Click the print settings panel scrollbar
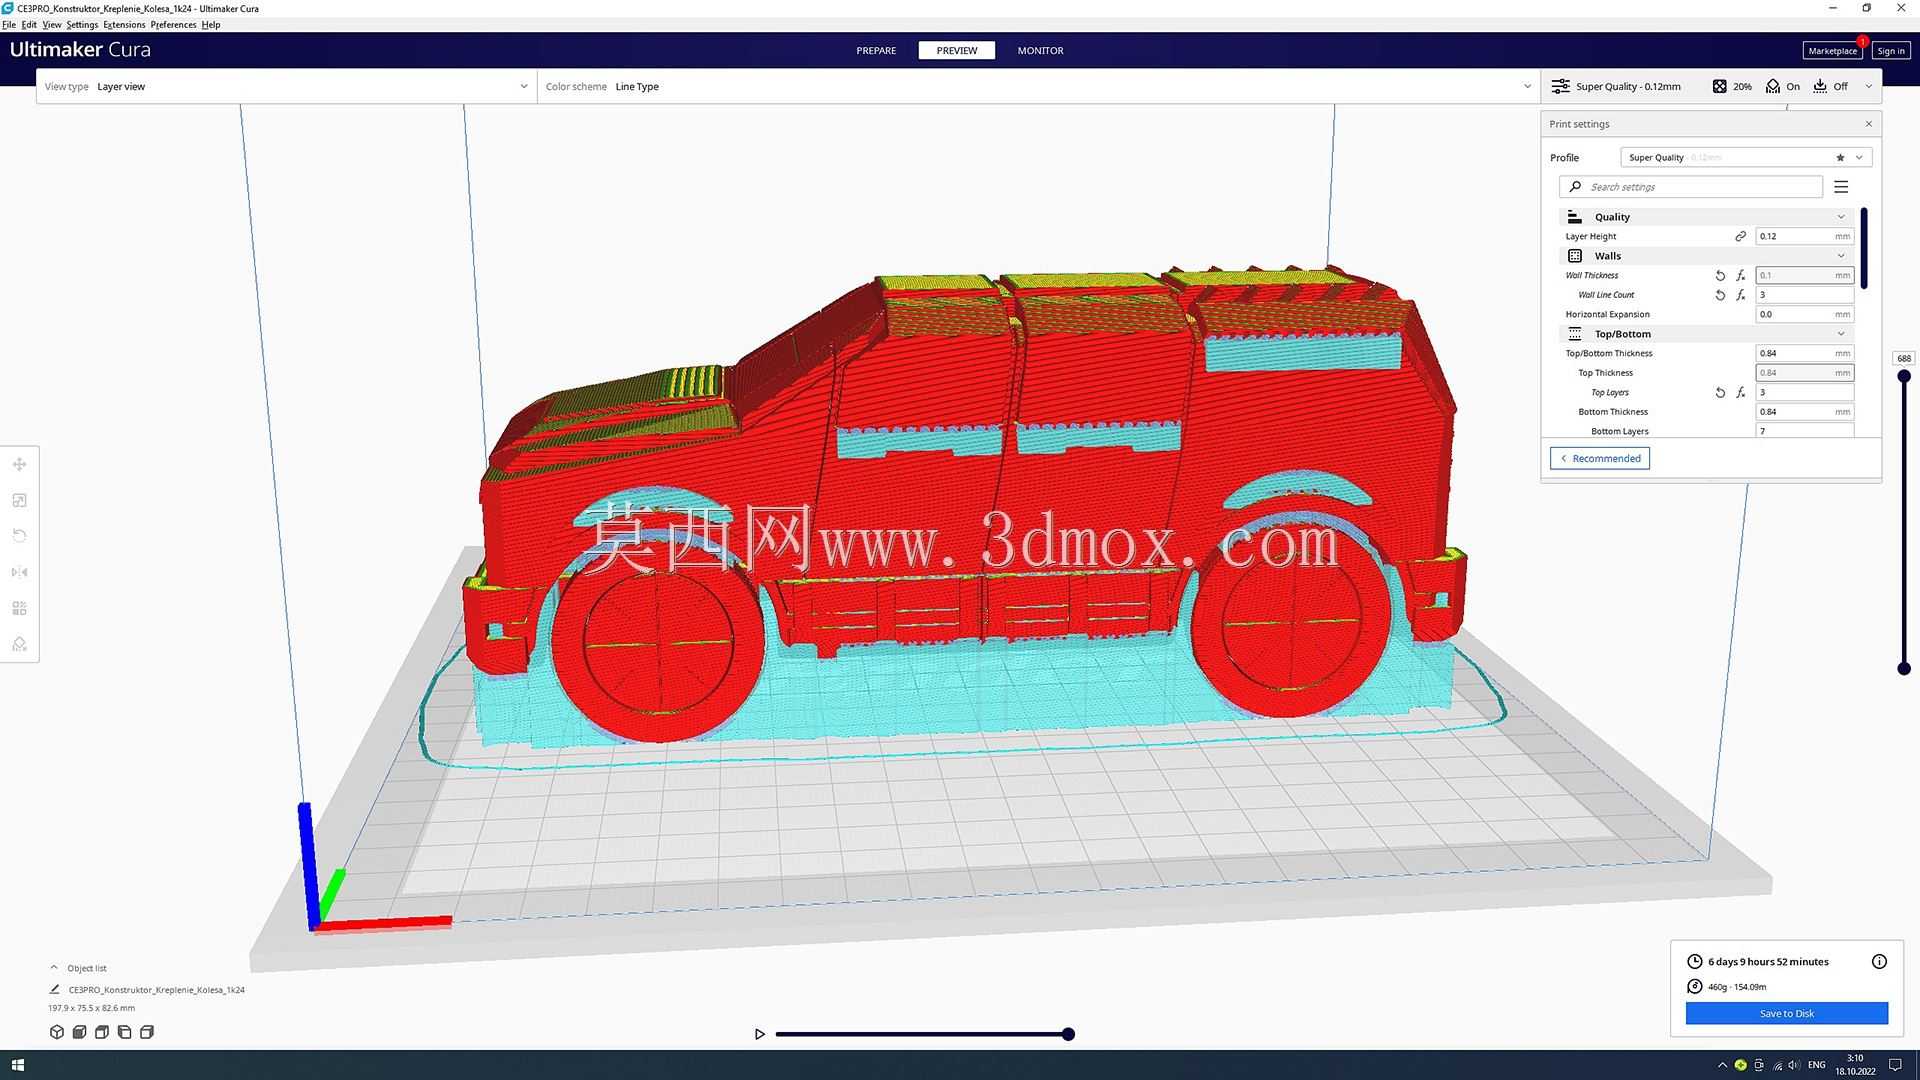This screenshot has width=1920, height=1080. coord(1864,248)
